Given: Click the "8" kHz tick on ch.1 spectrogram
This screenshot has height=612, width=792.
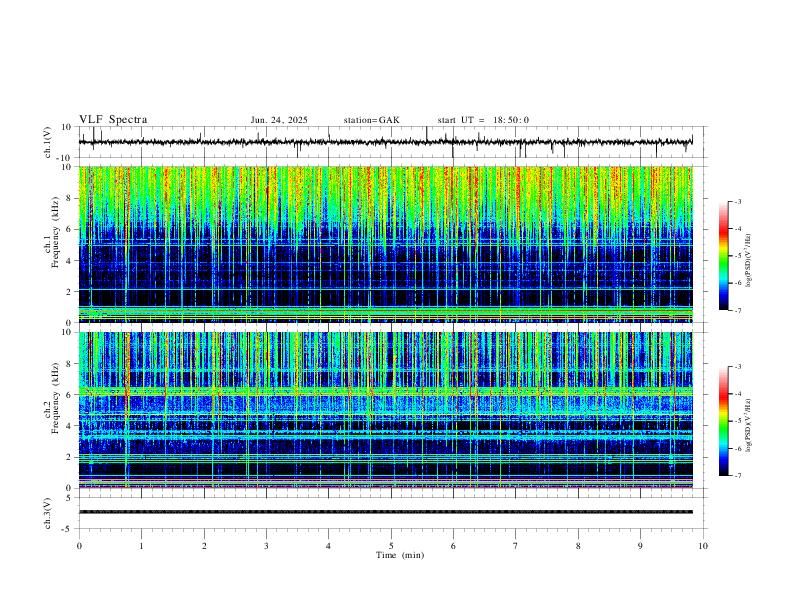Looking at the screenshot, I should click(69, 198).
